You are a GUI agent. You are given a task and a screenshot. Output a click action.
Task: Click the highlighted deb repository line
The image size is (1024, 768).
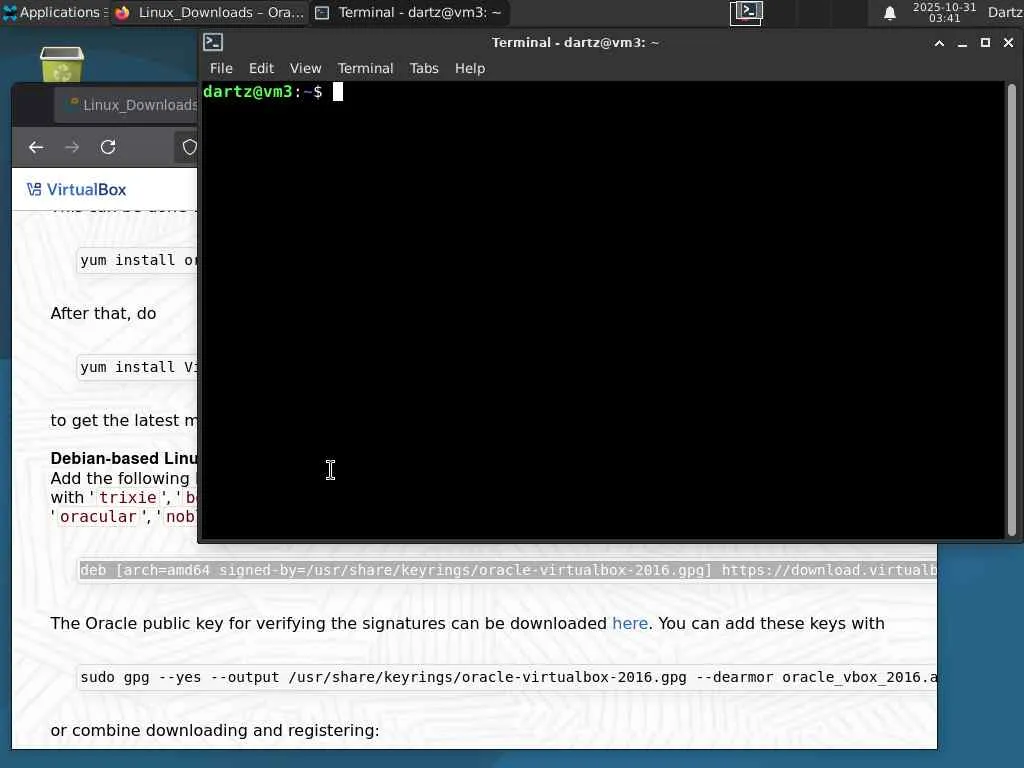click(x=508, y=571)
